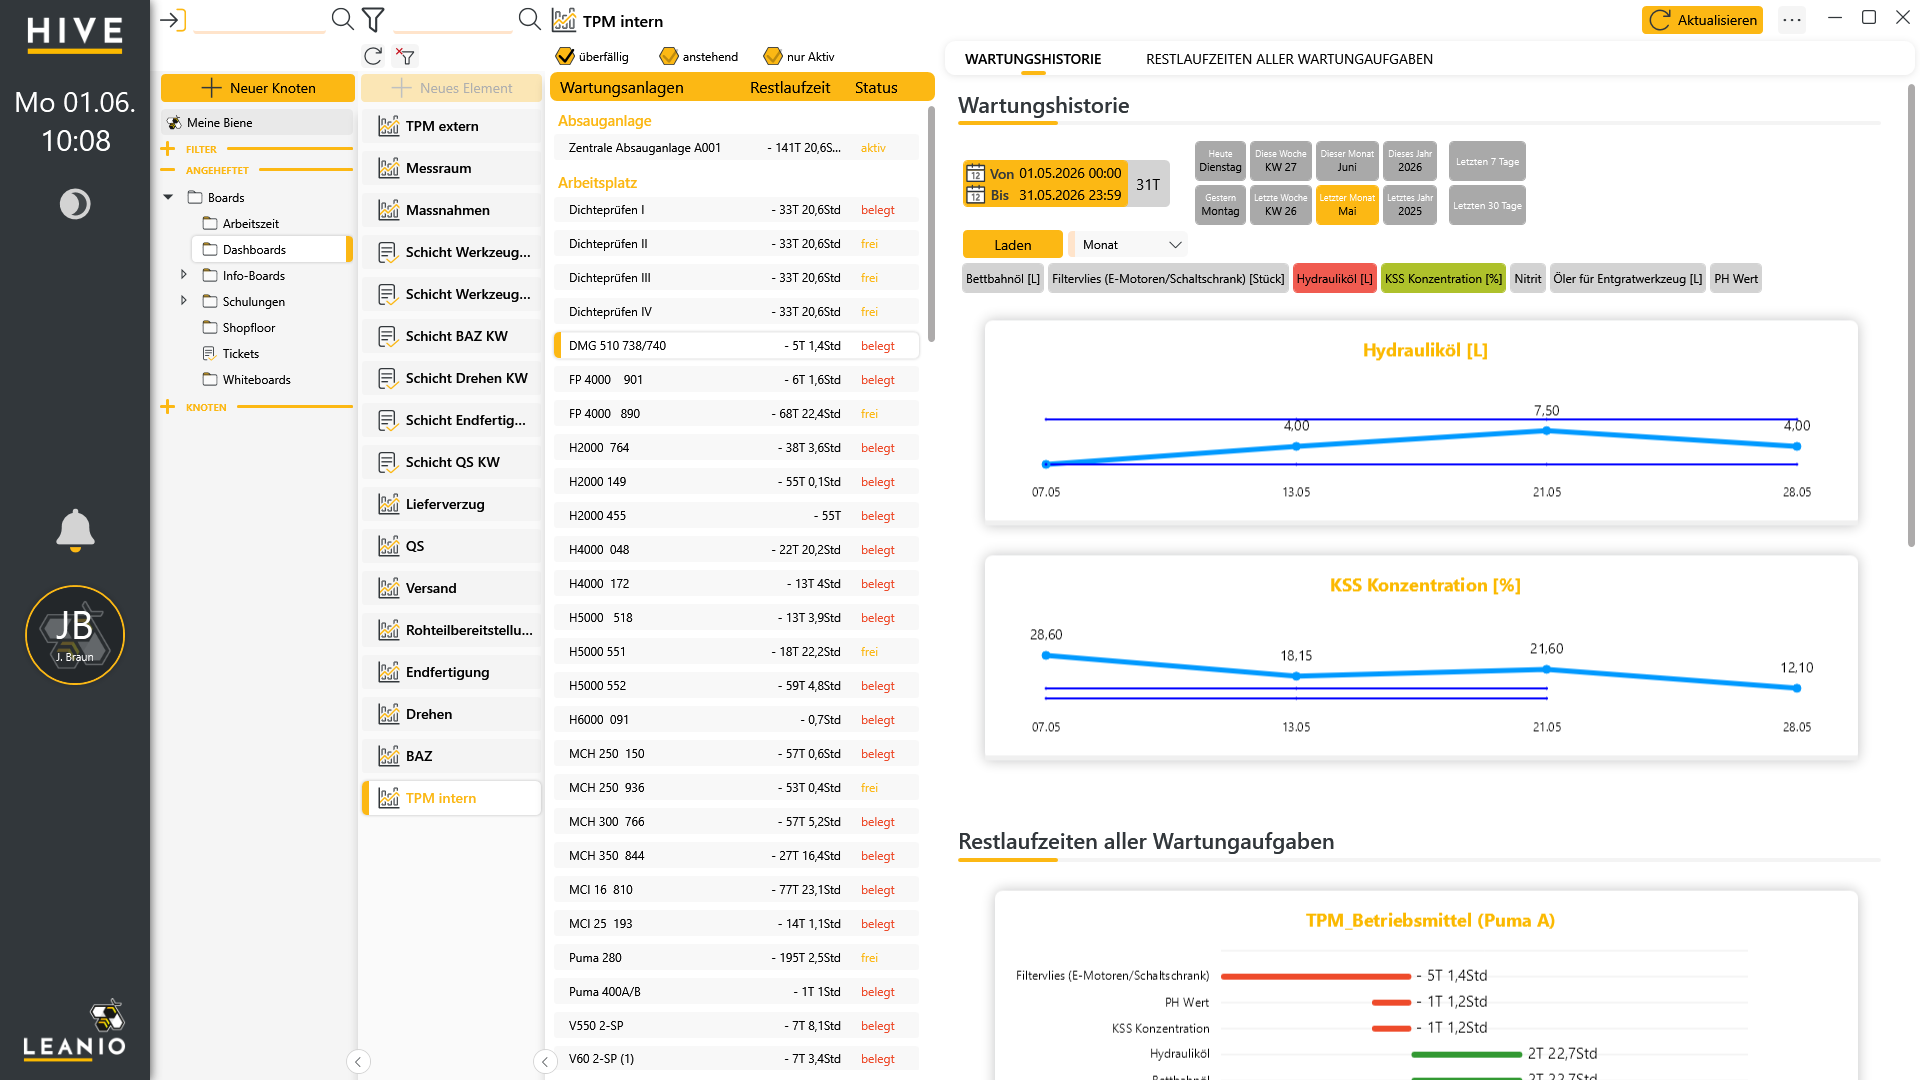Collapse the left node panel chevron
Viewport: 1920px width, 1080px height.
coord(358,1062)
